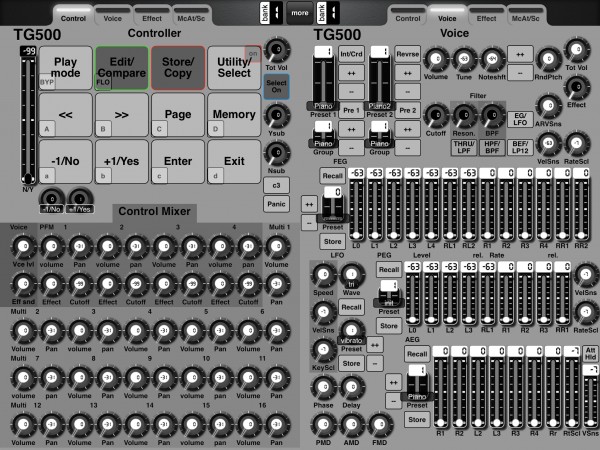Tap the Enter pad

[178, 161]
